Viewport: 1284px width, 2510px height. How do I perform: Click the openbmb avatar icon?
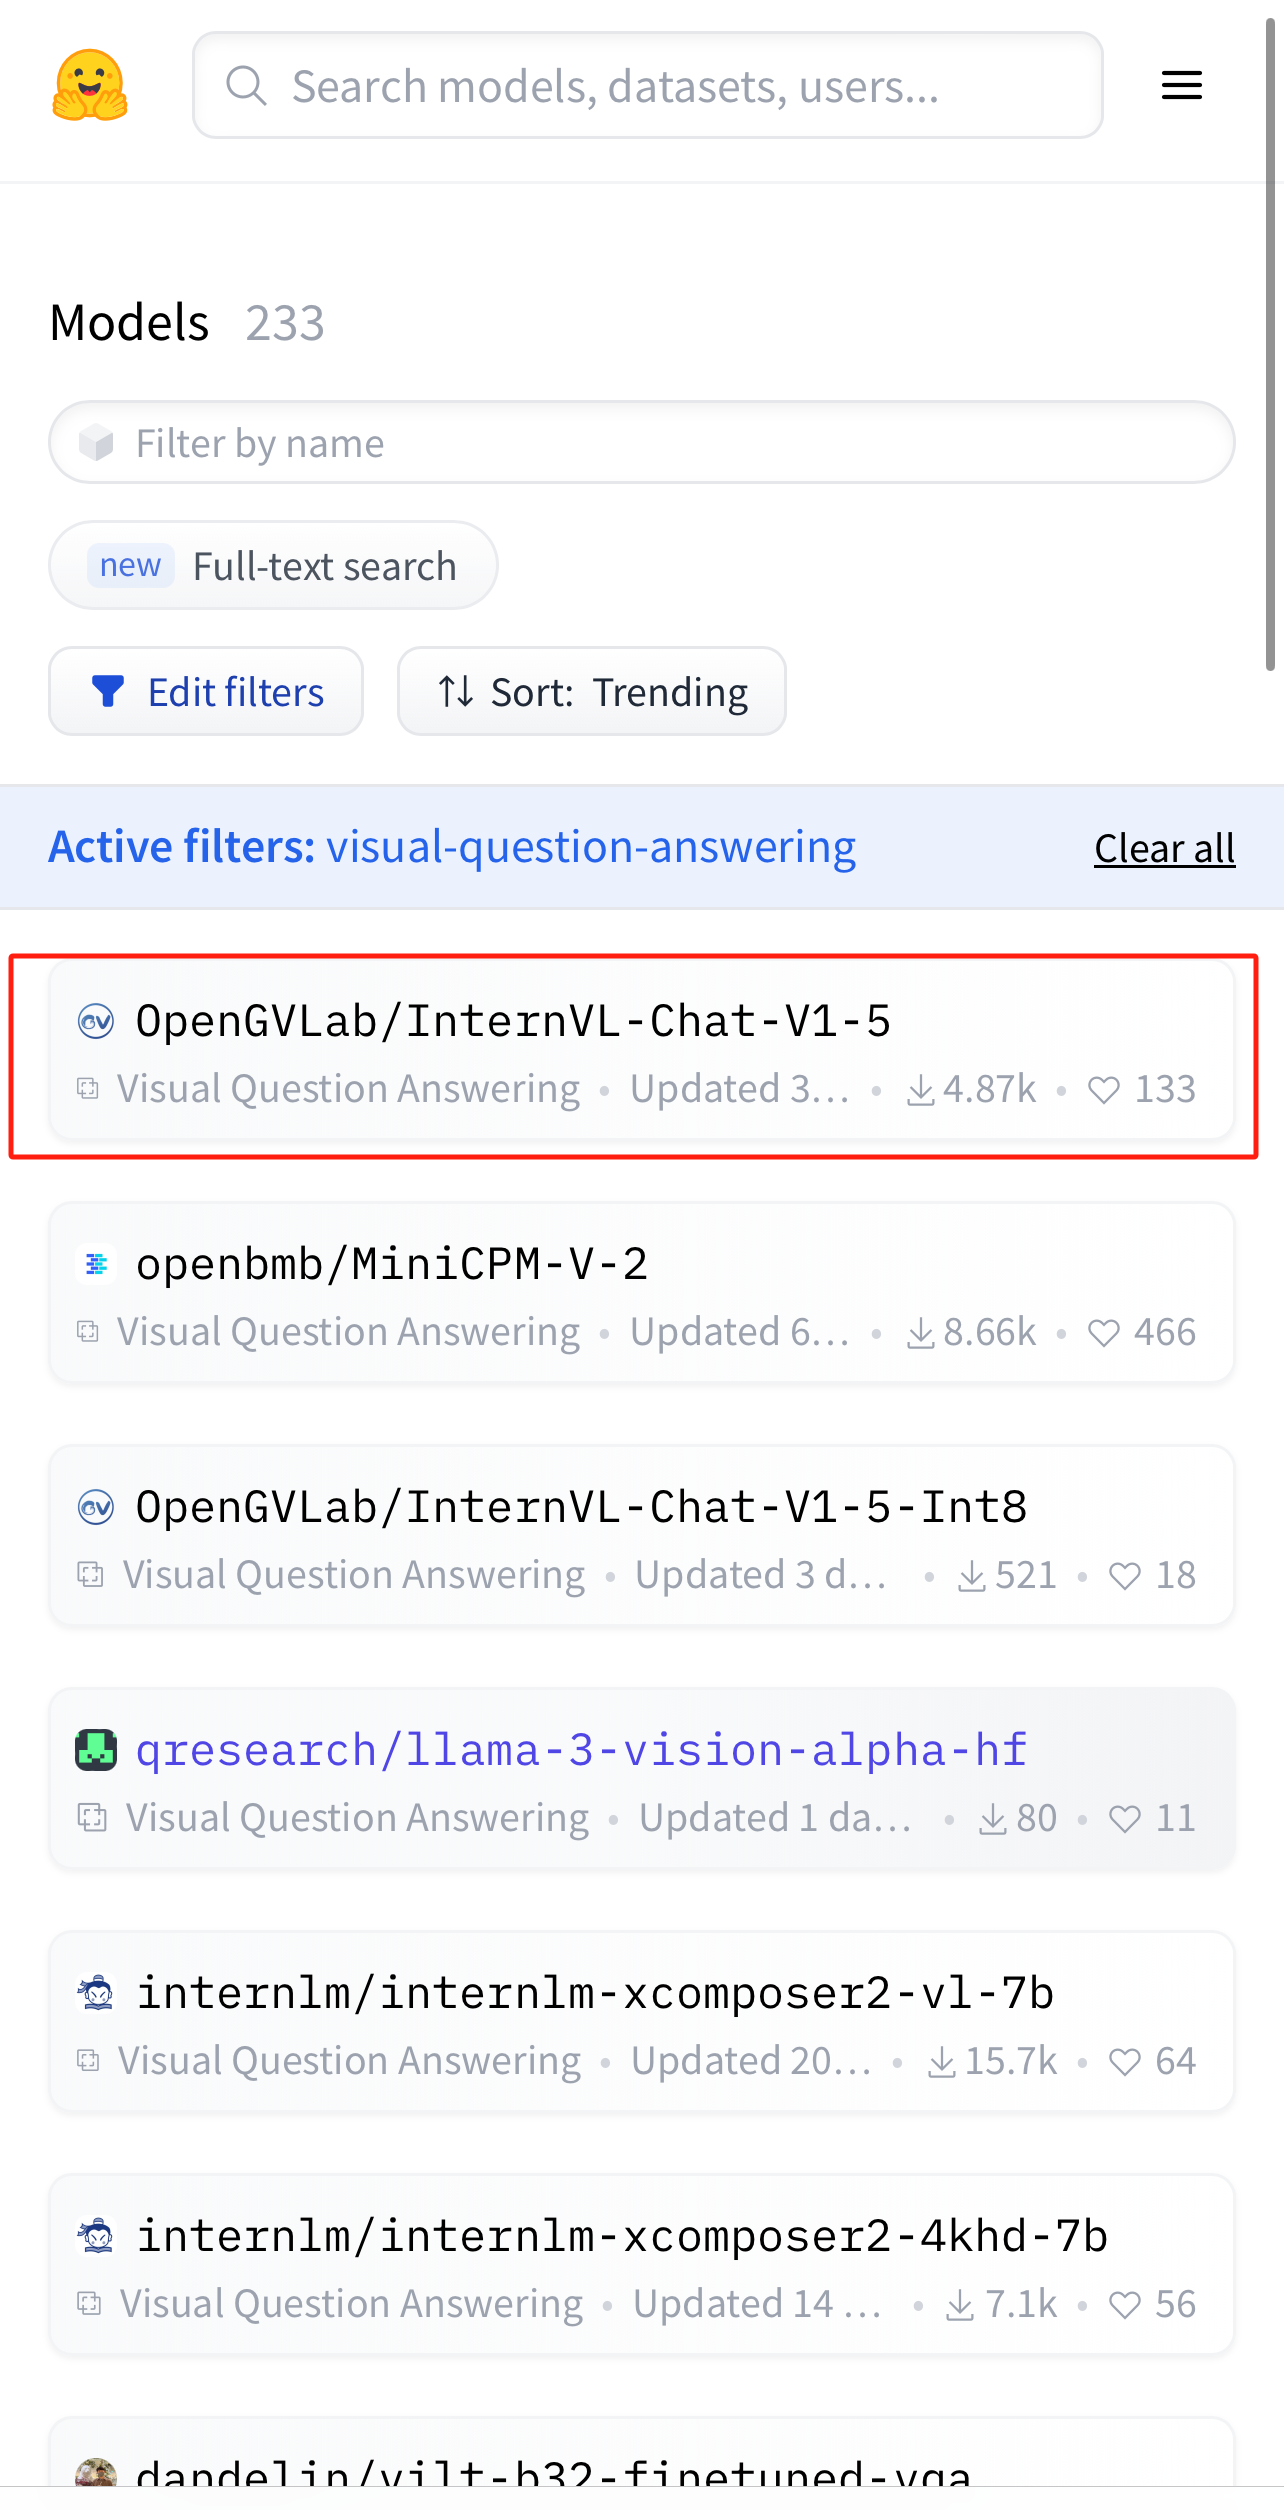(x=96, y=1264)
